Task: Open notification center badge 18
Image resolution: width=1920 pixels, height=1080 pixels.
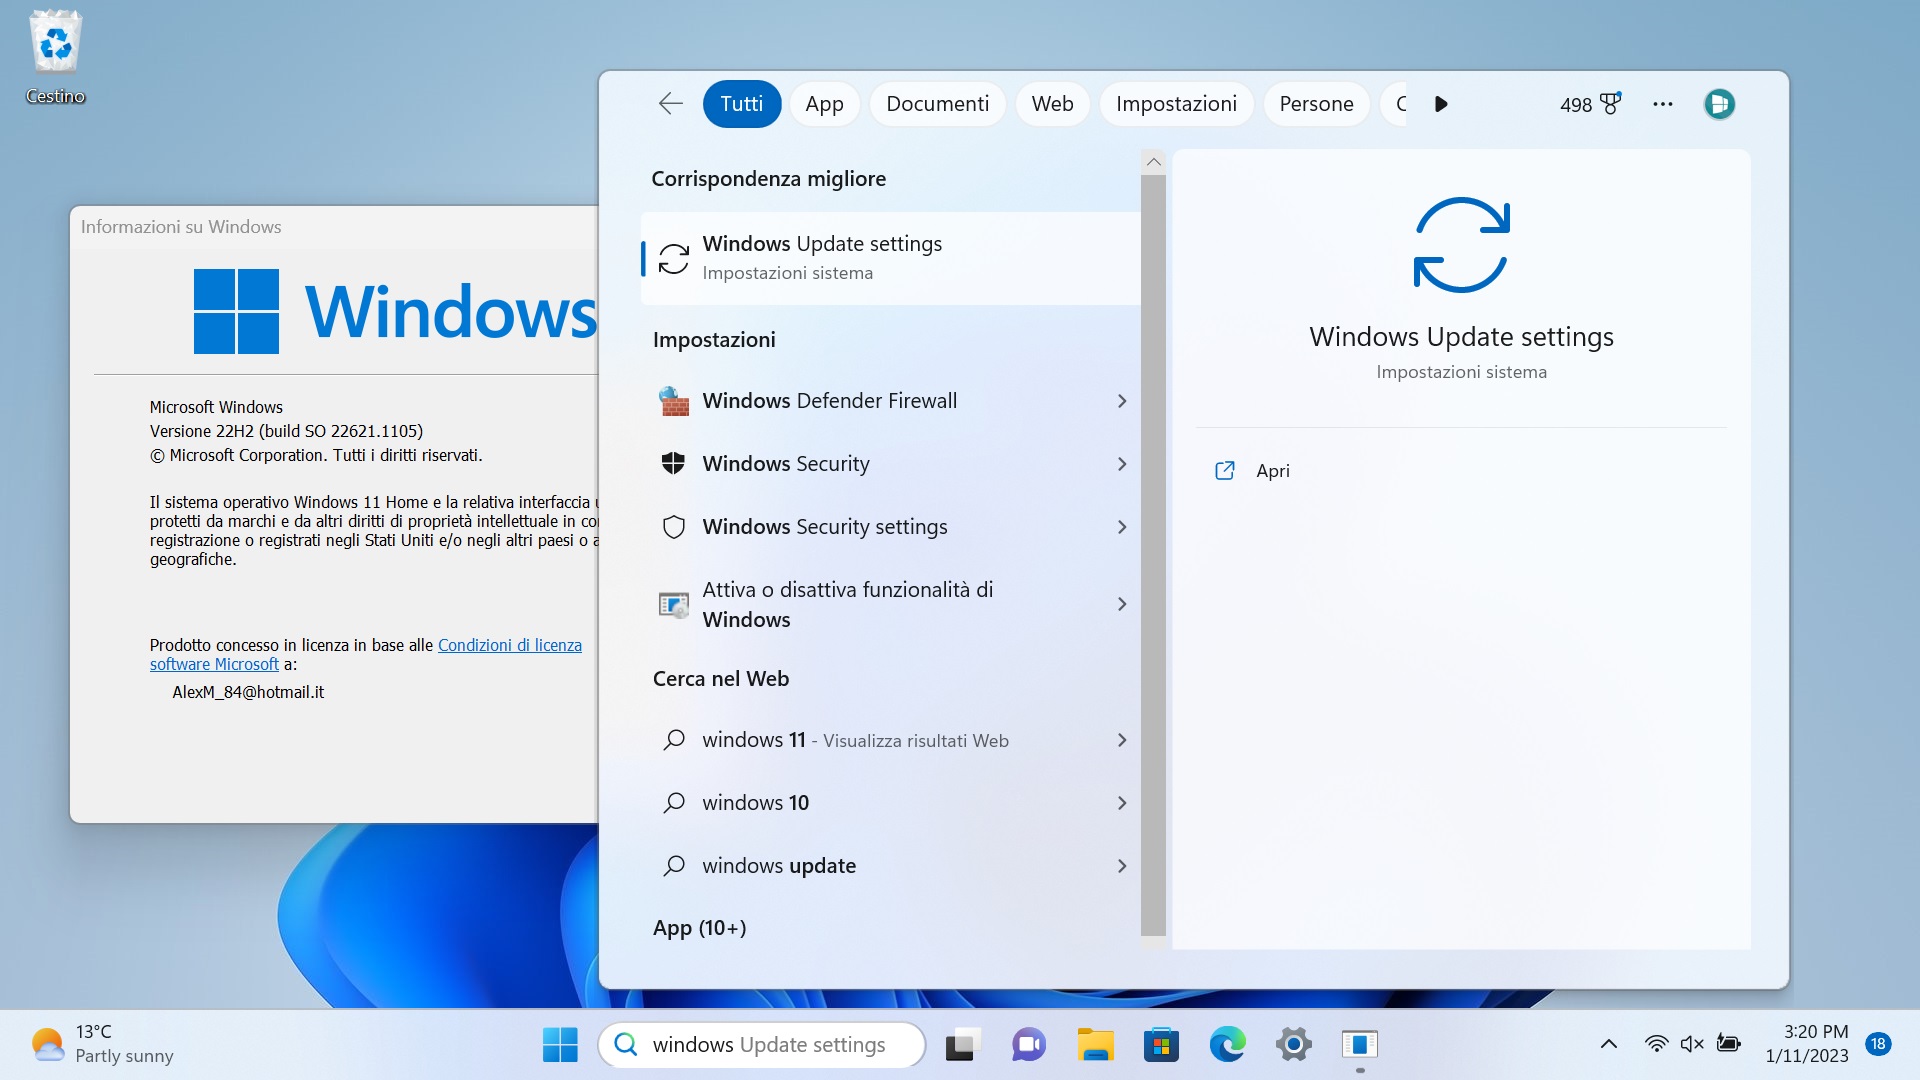Action: point(1878,1045)
